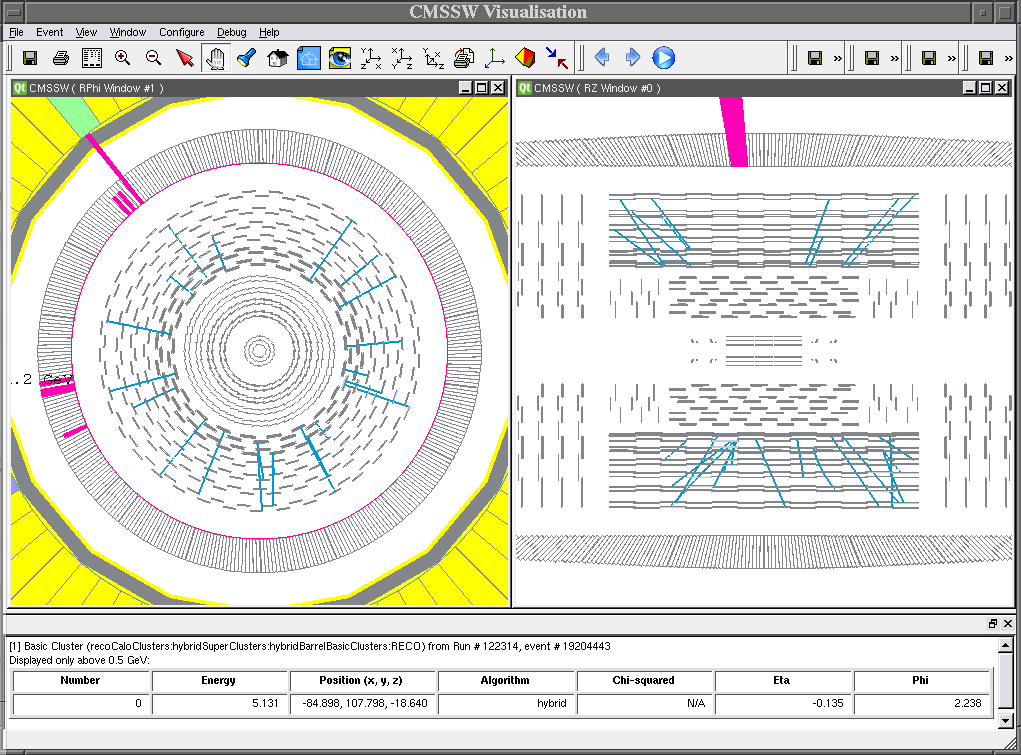Select the Phi value 2.238 cell
This screenshot has width=1021, height=755.
[922, 704]
